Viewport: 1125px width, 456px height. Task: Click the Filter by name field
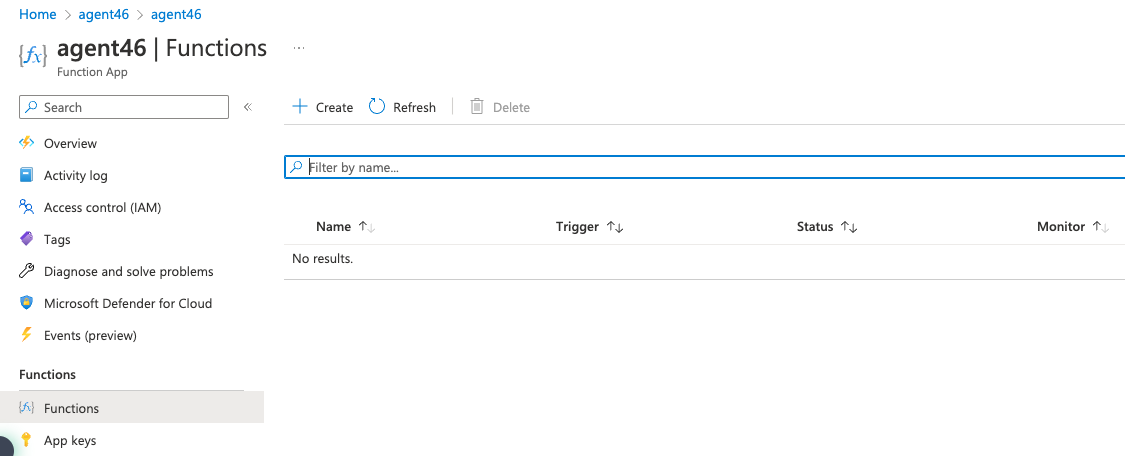(x=705, y=167)
